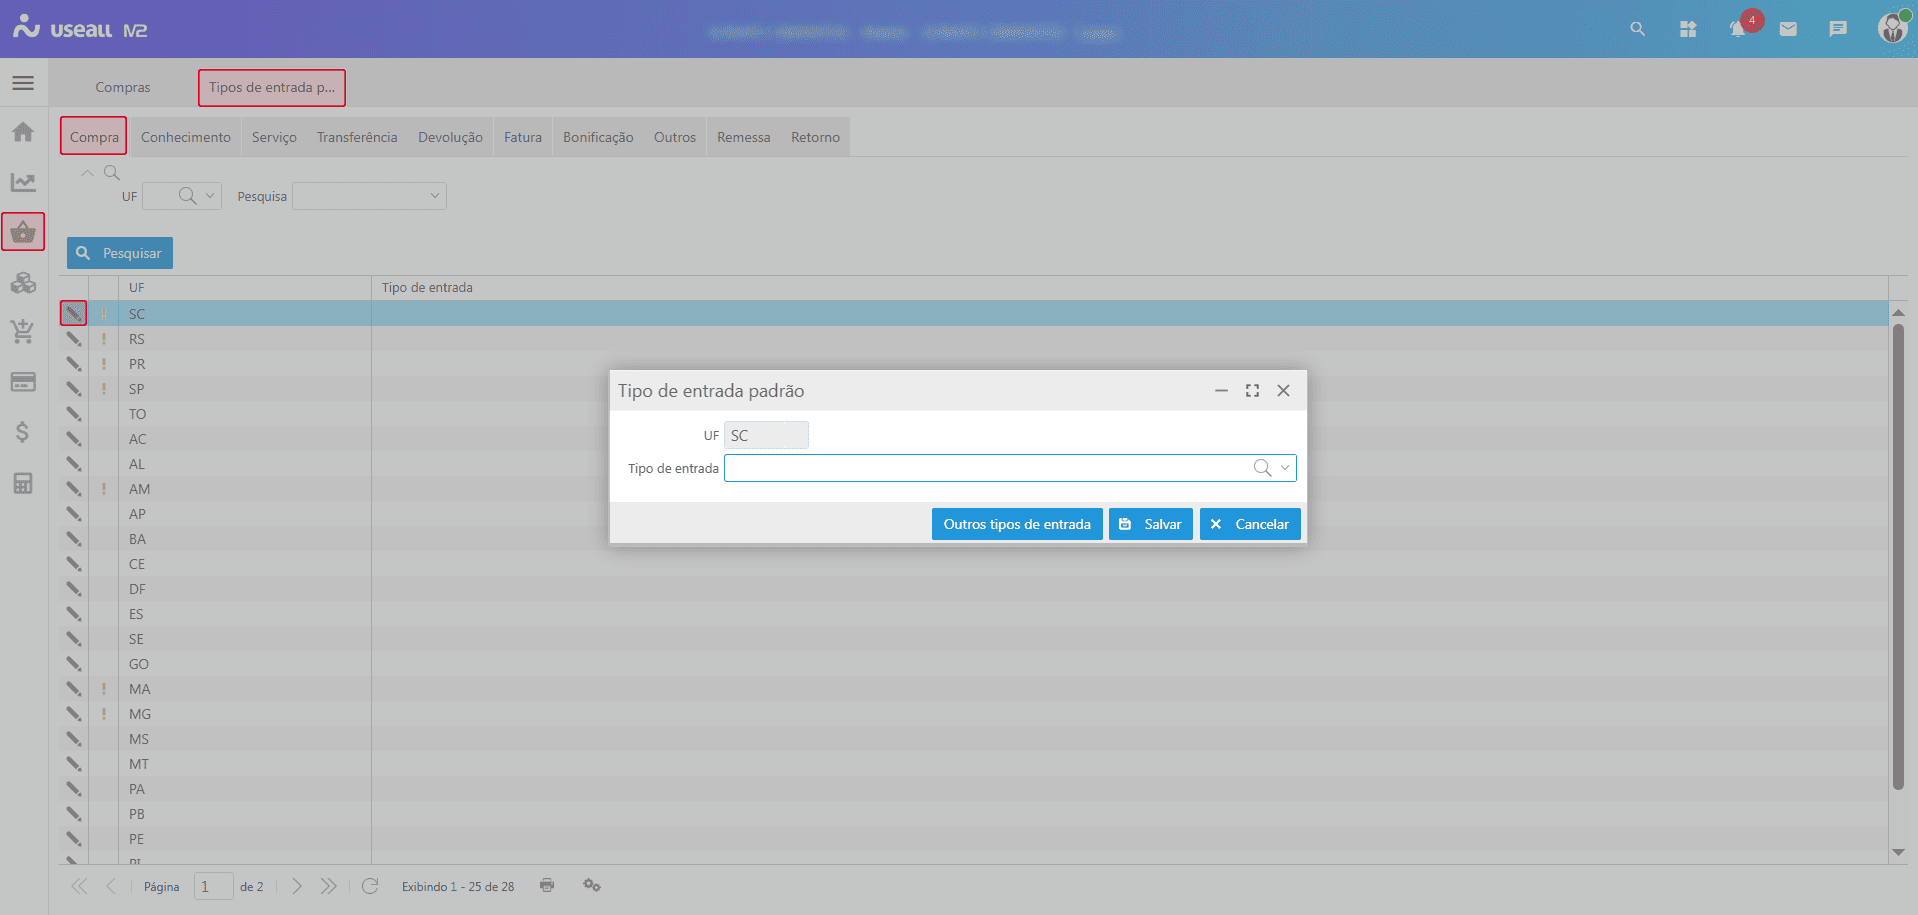Click the shopping basket sidebar icon
The image size is (1918, 915).
click(23, 232)
